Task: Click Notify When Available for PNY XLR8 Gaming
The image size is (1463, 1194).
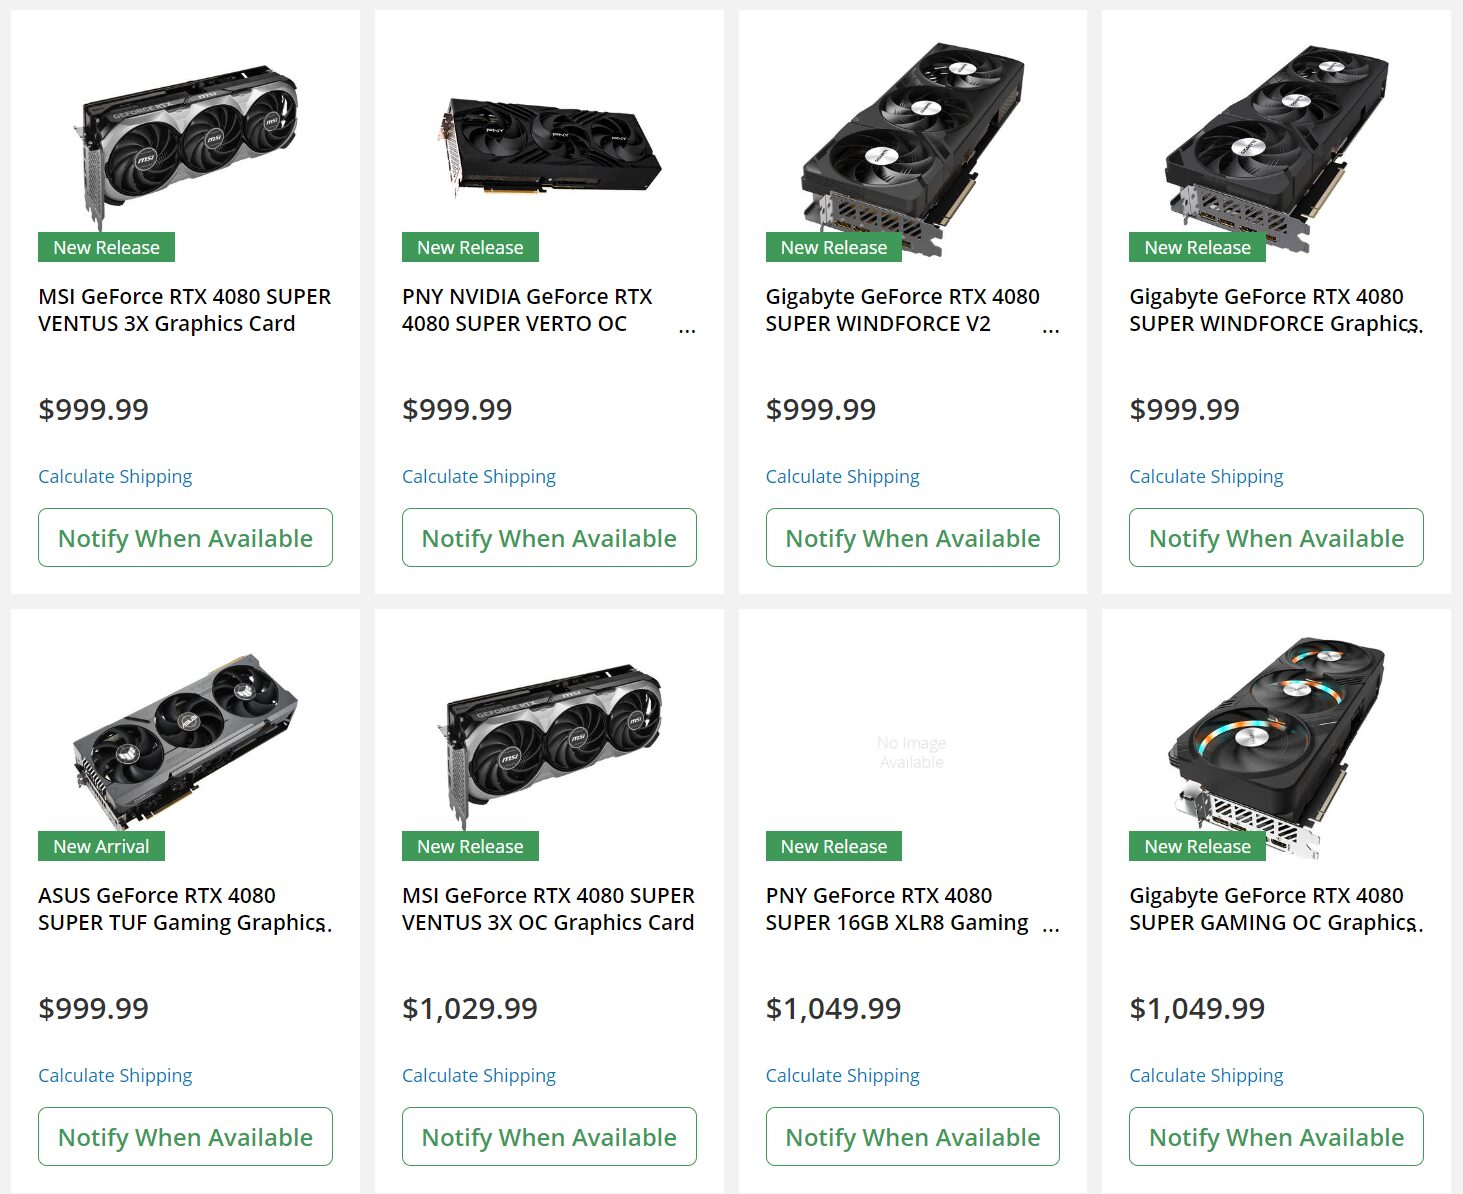Action: (x=911, y=1137)
